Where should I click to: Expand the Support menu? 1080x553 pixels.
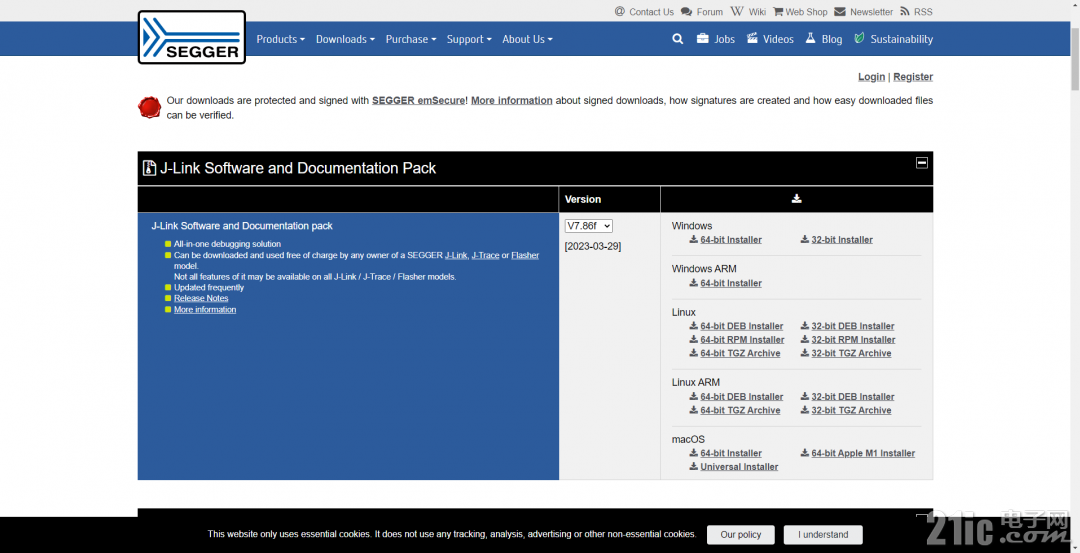click(469, 39)
